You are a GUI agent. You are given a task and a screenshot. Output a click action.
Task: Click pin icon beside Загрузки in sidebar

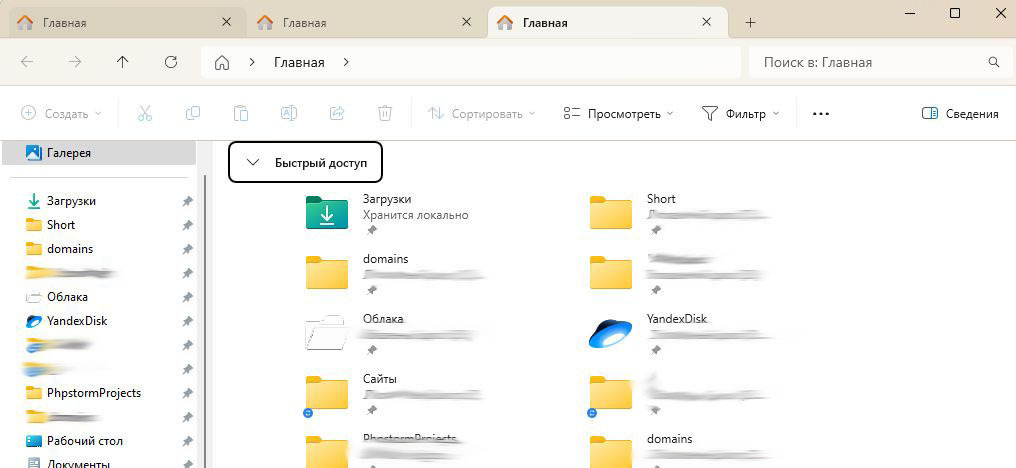point(187,202)
